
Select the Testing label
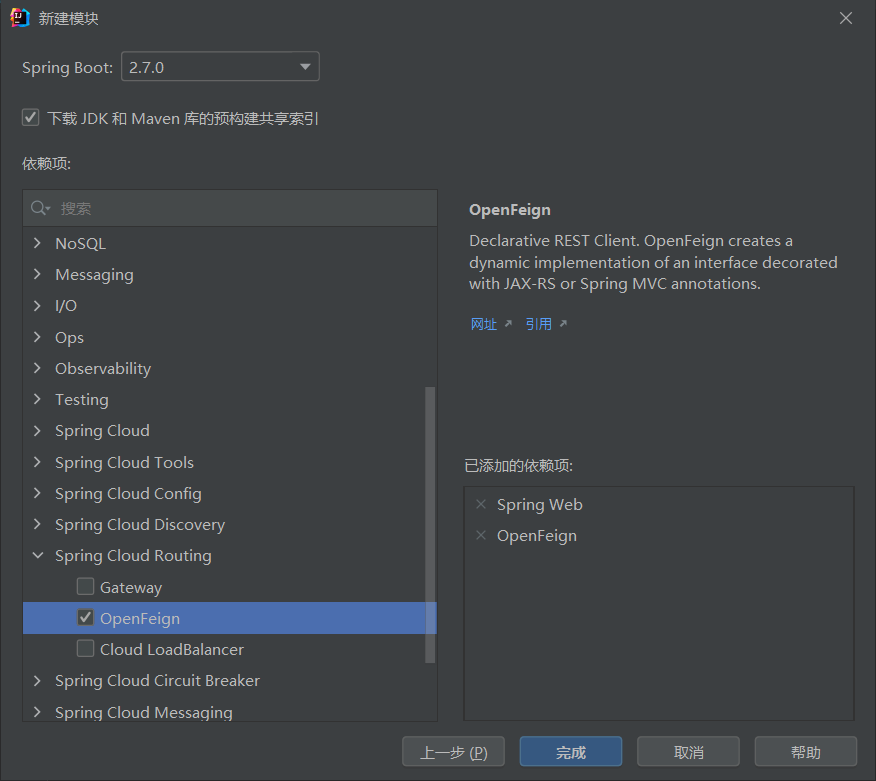pos(82,399)
